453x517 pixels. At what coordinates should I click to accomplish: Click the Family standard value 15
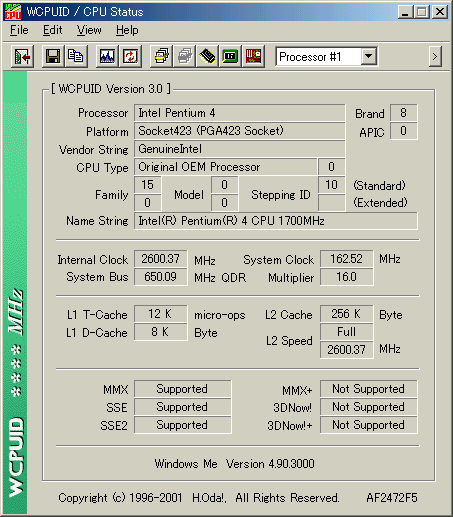coord(148,185)
